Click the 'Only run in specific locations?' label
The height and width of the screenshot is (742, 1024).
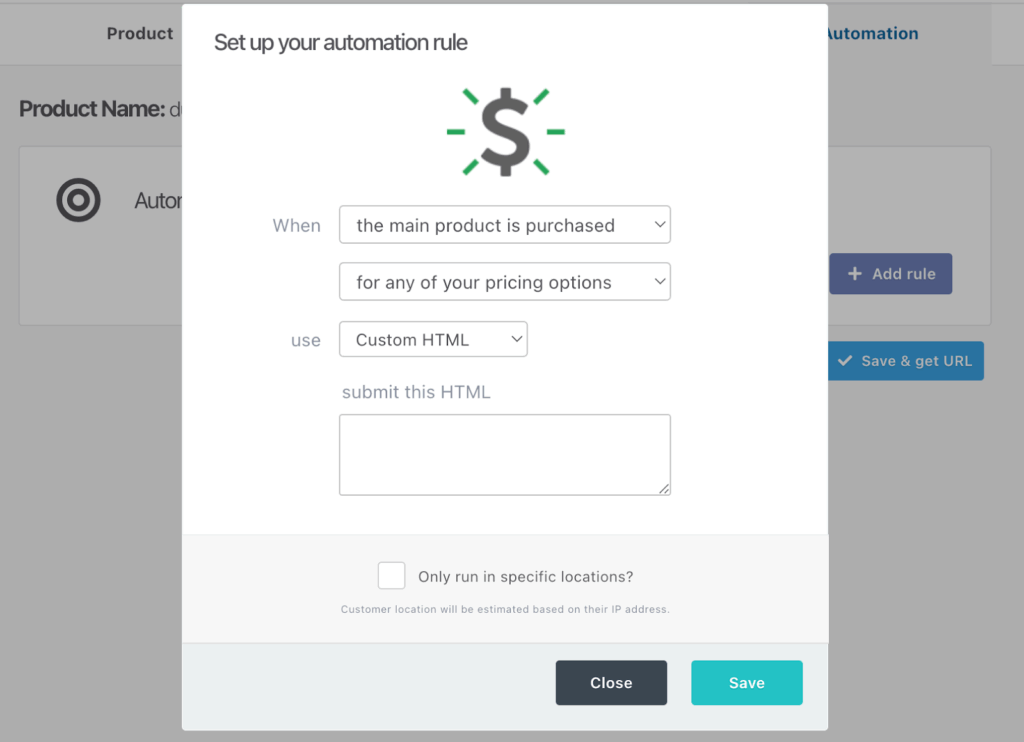525,576
